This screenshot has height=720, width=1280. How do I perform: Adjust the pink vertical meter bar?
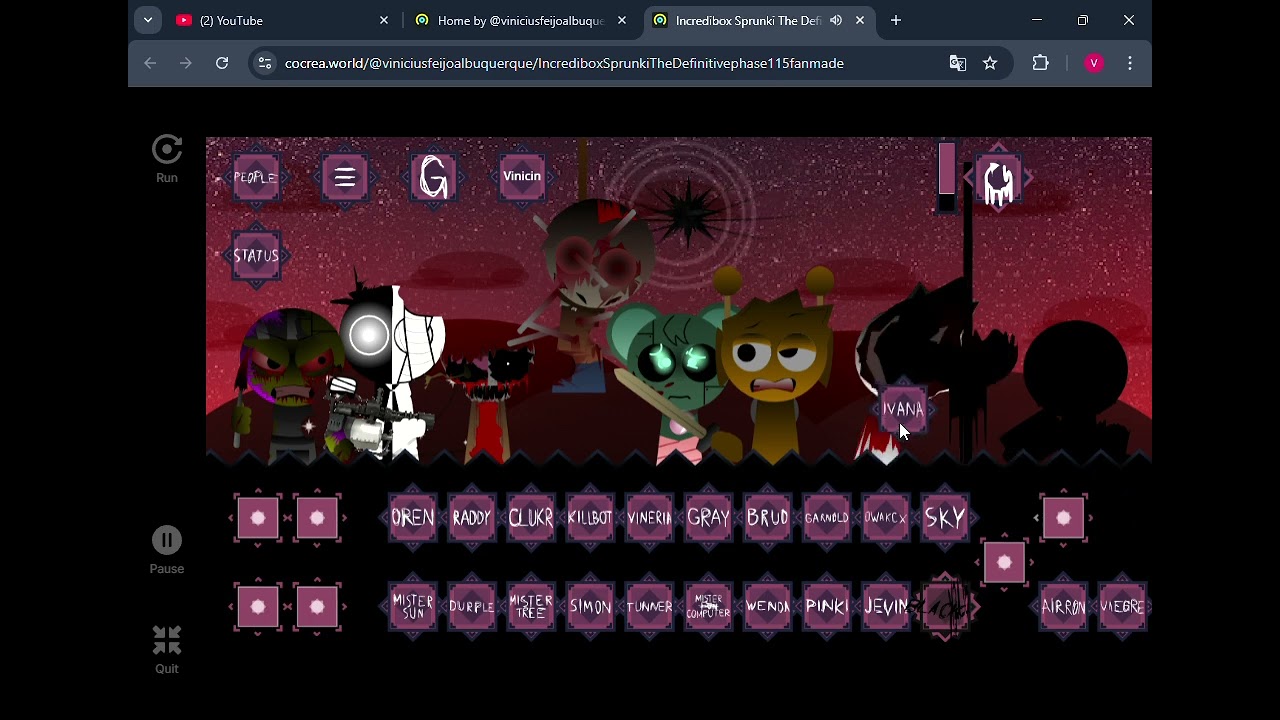point(947,177)
